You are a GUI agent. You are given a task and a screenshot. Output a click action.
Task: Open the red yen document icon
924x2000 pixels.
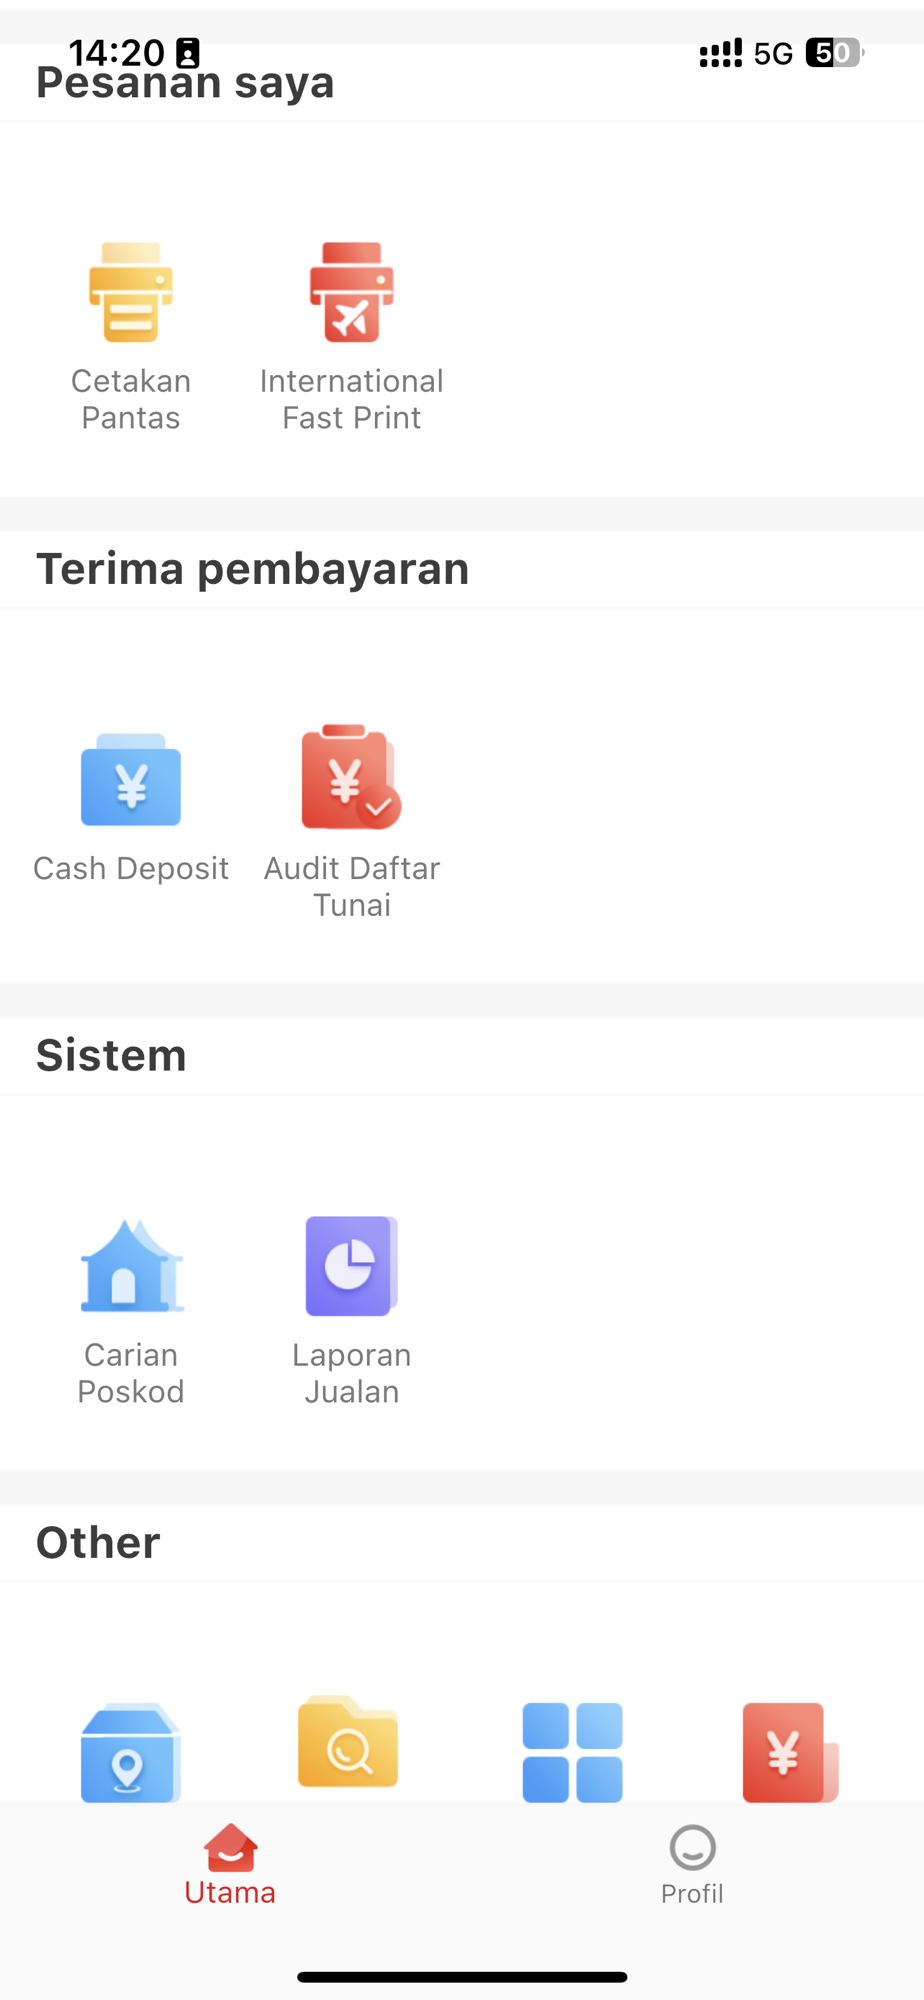click(790, 1752)
